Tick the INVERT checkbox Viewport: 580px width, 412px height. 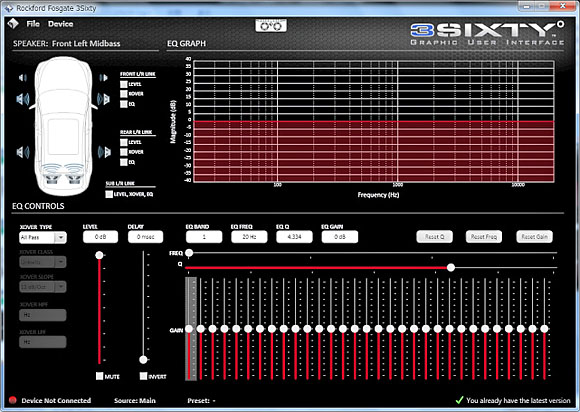click(143, 376)
